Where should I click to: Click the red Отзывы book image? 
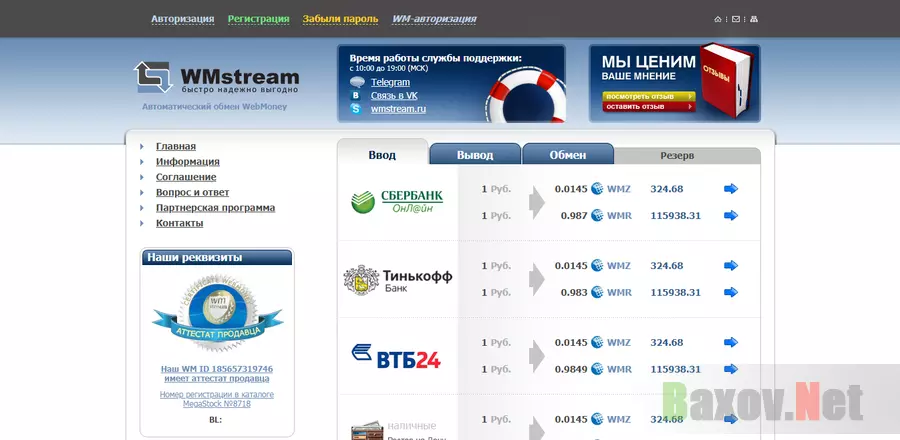click(x=726, y=79)
